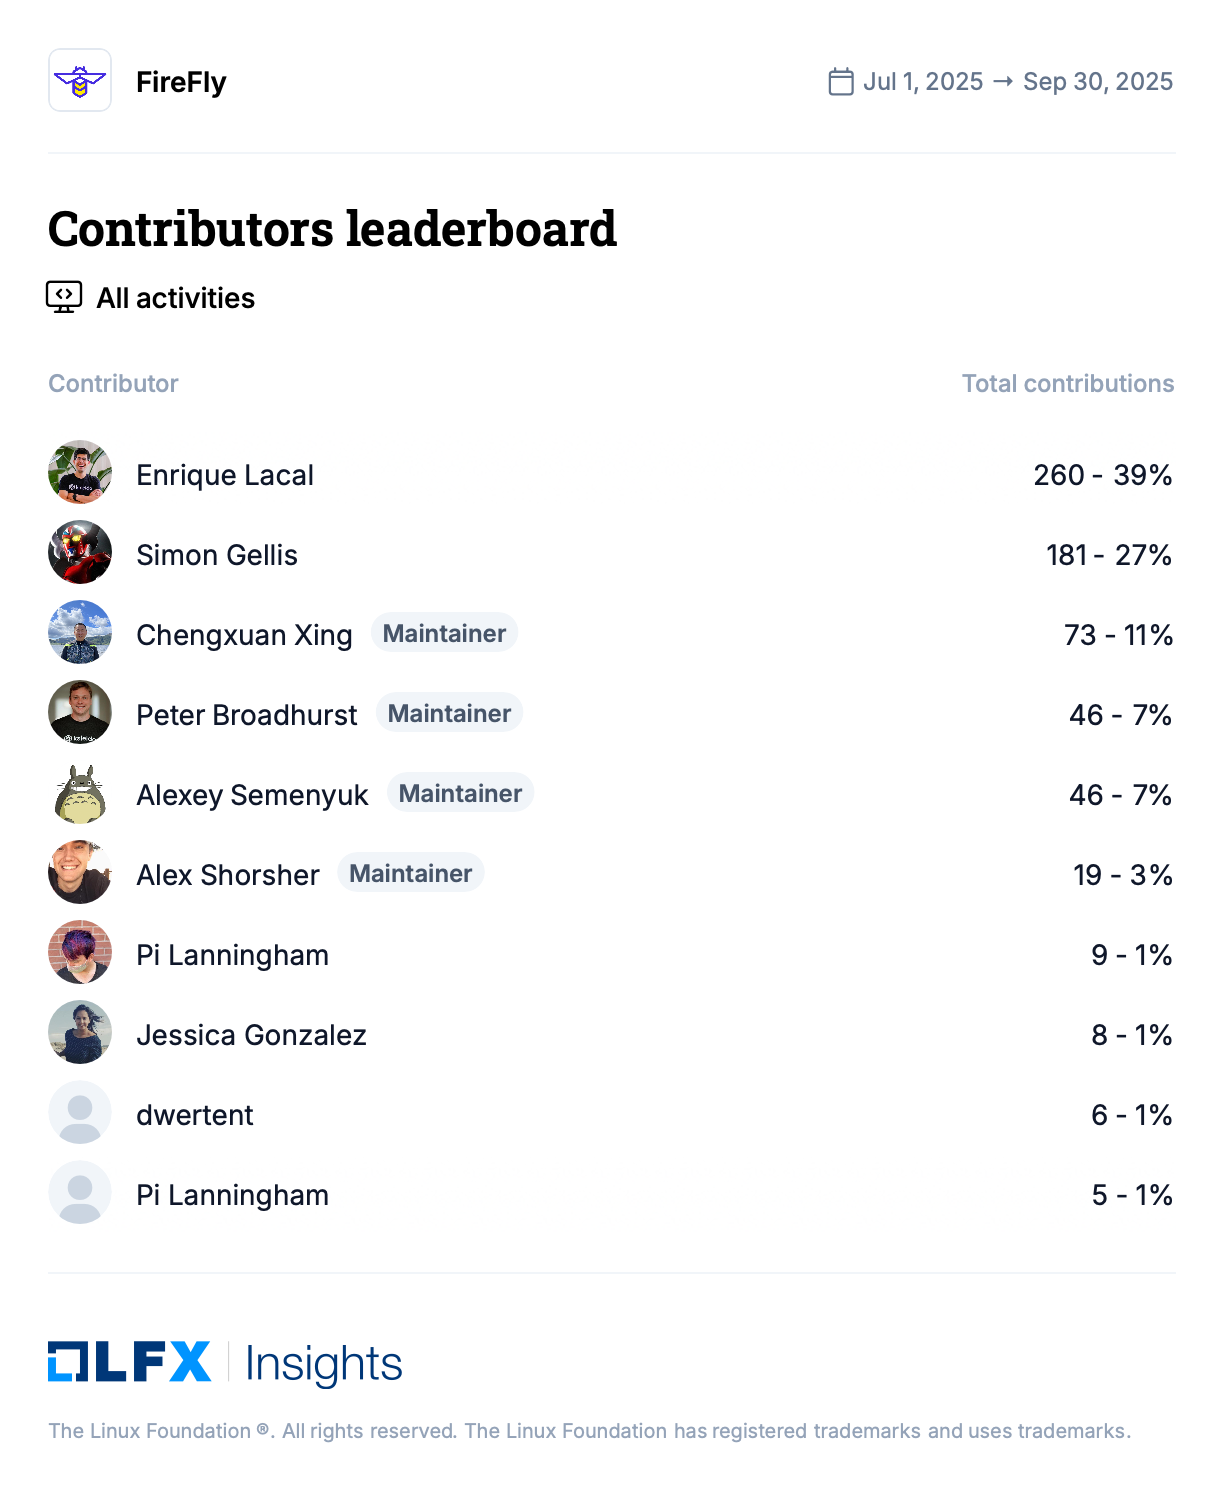The height and width of the screenshot is (1492, 1224).
Task: Click Alexey Semenyuk's Totoro avatar
Action: click(x=80, y=792)
